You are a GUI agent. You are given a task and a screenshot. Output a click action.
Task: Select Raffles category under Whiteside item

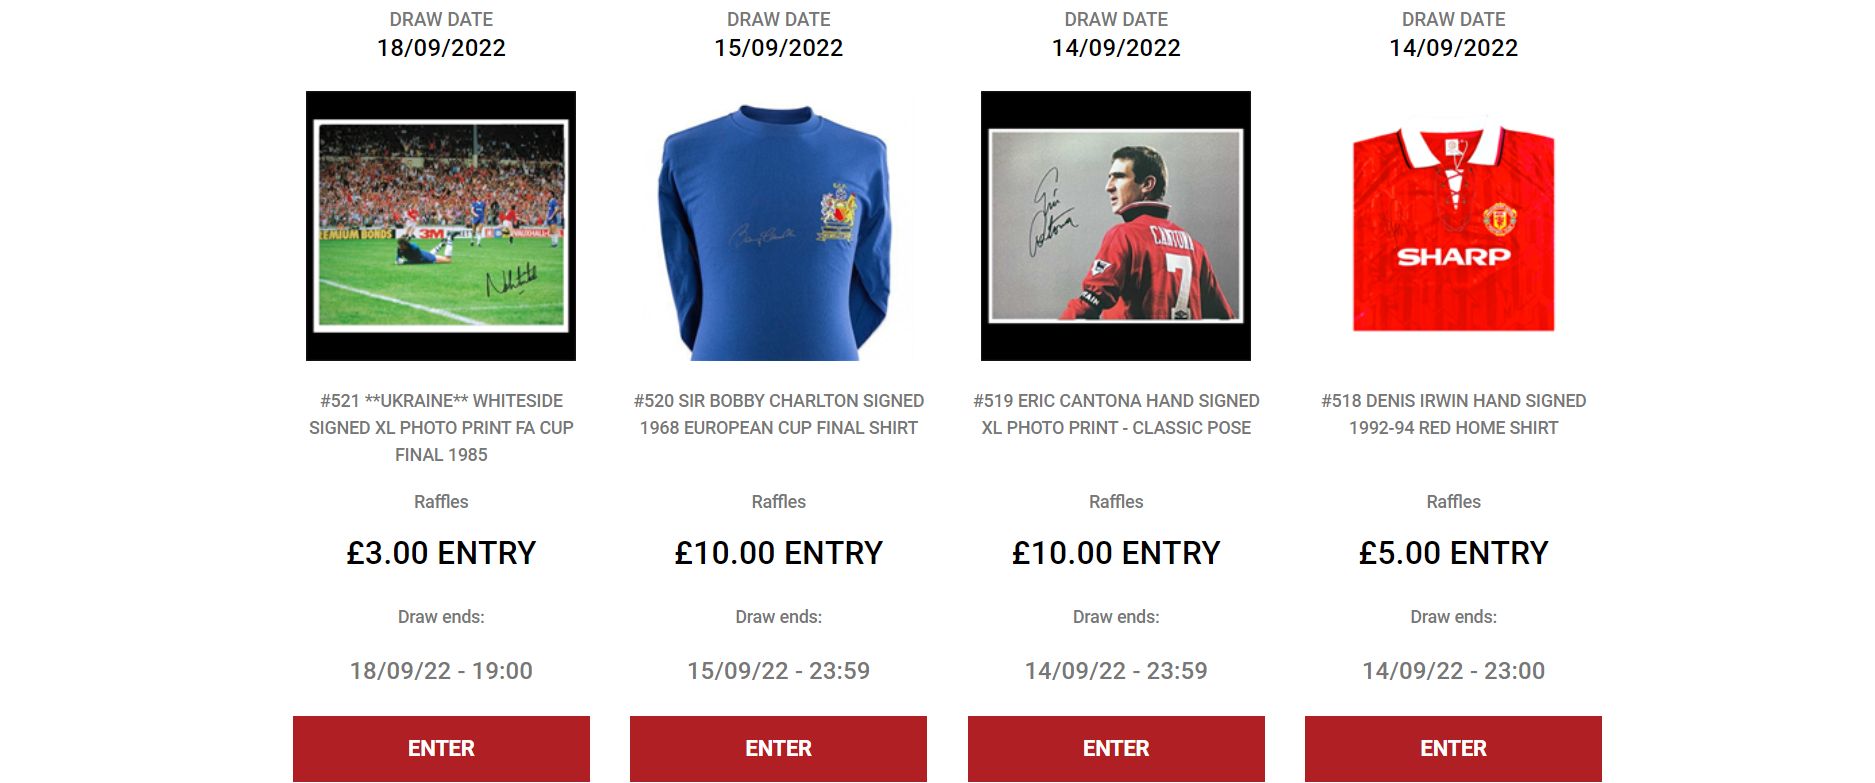pyautogui.click(x=441, y=502)
